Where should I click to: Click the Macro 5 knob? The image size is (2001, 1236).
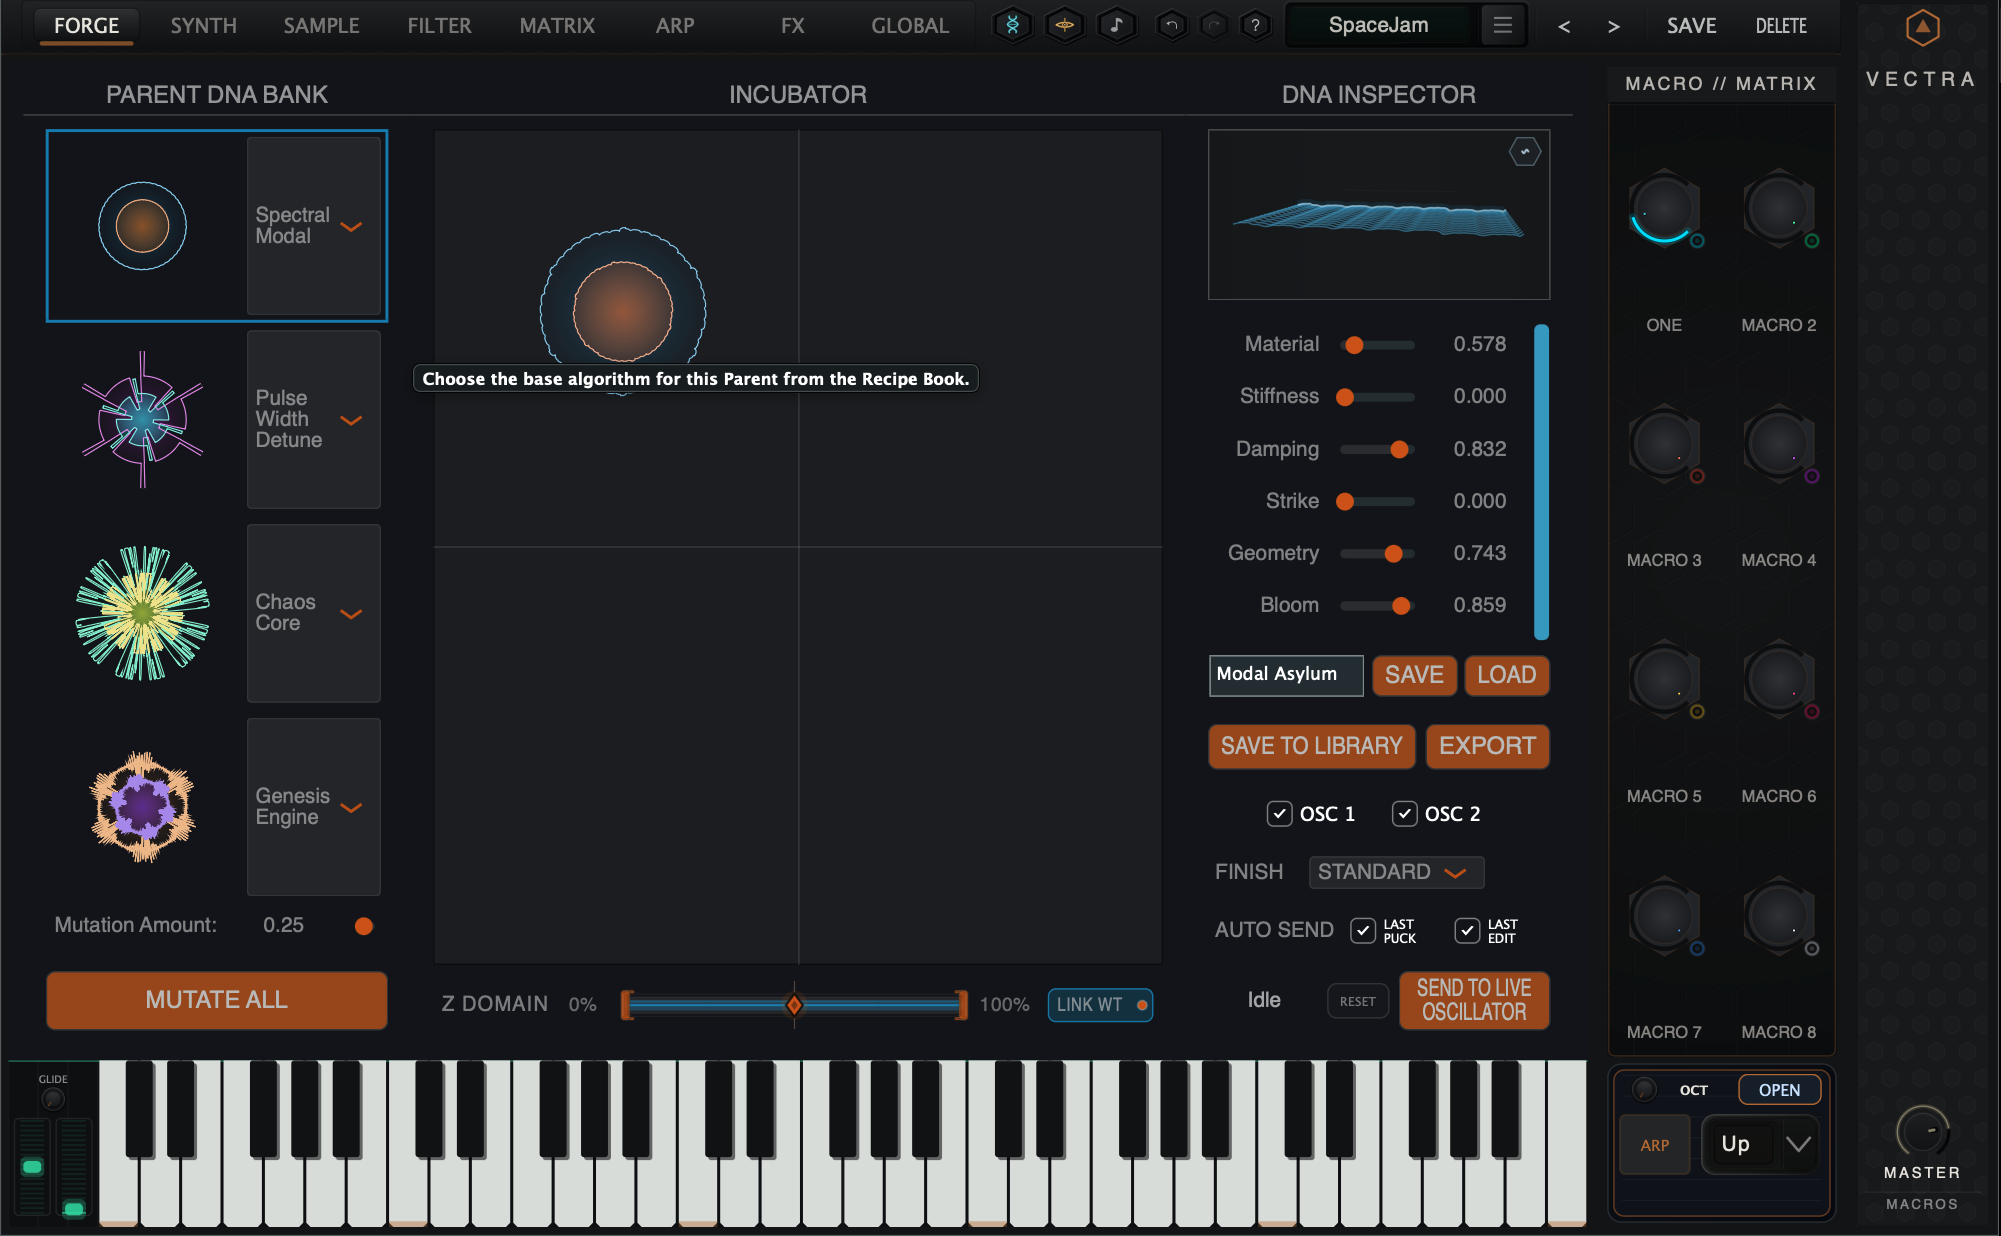pyautogui.click(x=1663, y=680)
